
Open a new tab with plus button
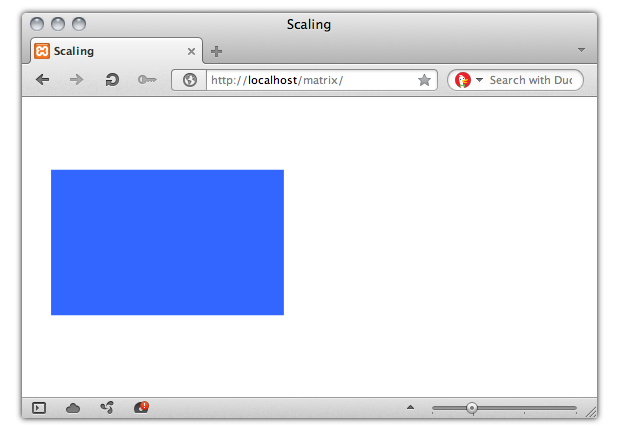point(216,51)
